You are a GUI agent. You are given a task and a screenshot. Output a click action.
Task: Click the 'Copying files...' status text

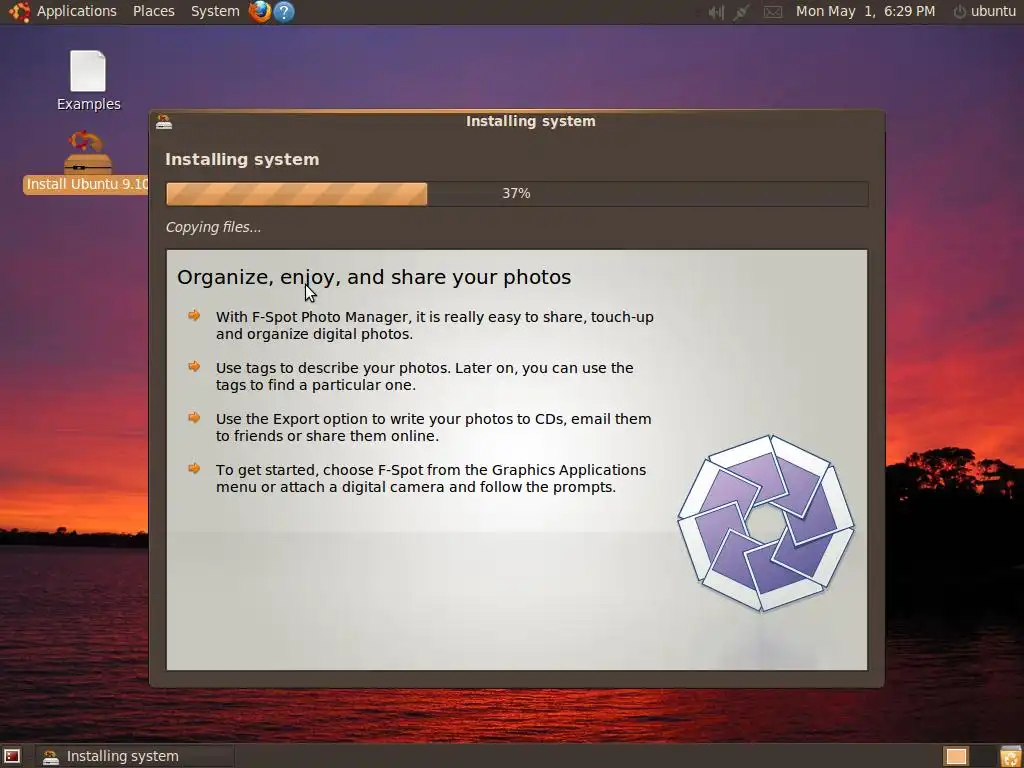[x=213, y=227]
